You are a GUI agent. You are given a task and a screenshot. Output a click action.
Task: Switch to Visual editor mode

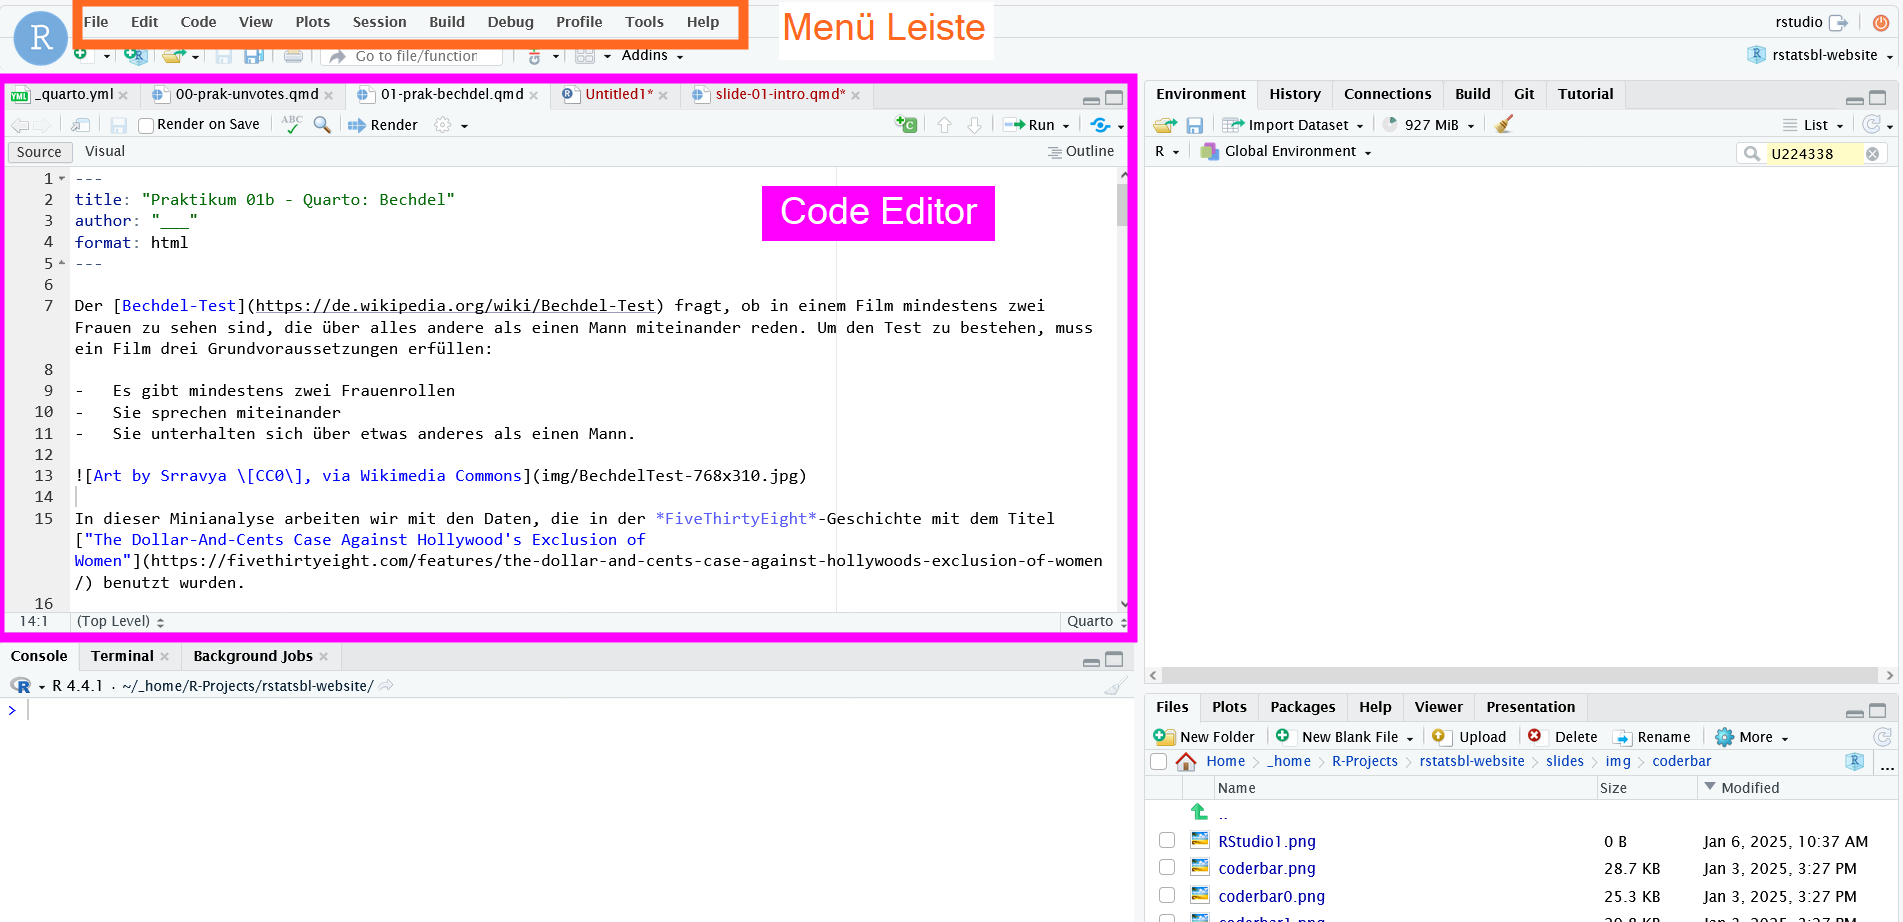tap(105, 151)
